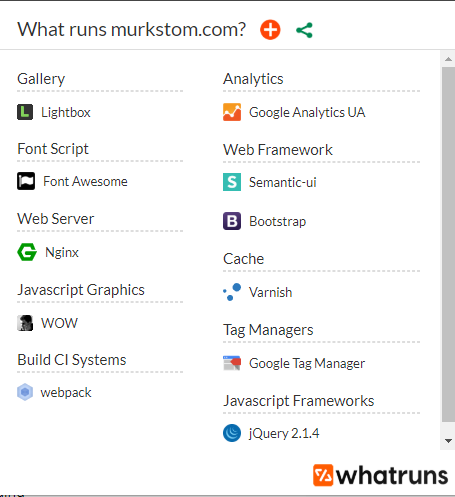
Task: Click the Analytics category heading
Action: (x=253, y=79)
